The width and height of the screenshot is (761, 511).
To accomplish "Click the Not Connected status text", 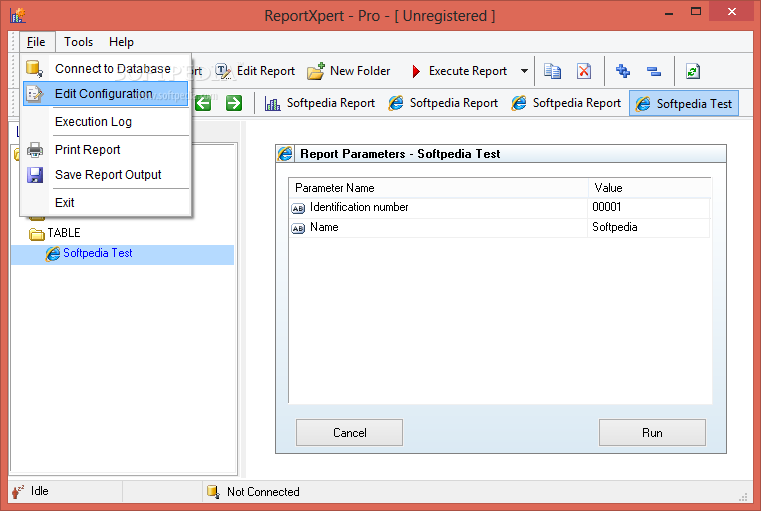I will pyautogui.click(x=263, y=492).
